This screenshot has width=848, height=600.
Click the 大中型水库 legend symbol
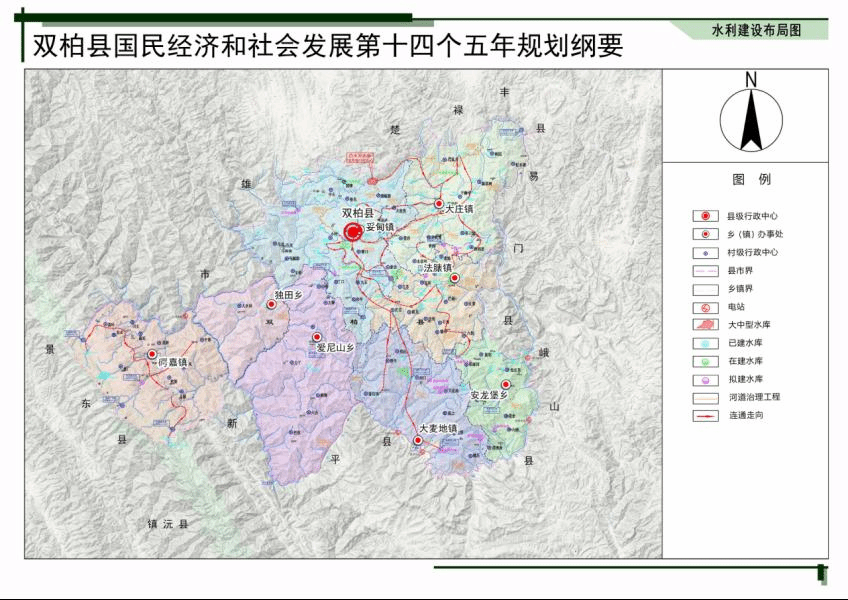(706, 325)
